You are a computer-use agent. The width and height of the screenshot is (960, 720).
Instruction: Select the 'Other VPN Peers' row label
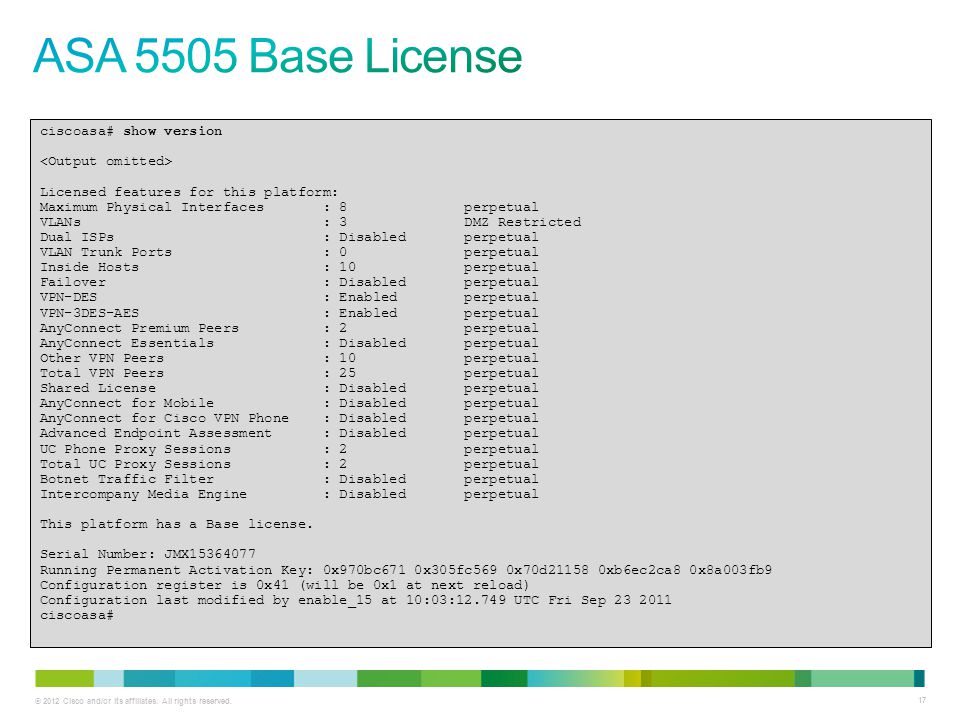click(x=102, y=358)
